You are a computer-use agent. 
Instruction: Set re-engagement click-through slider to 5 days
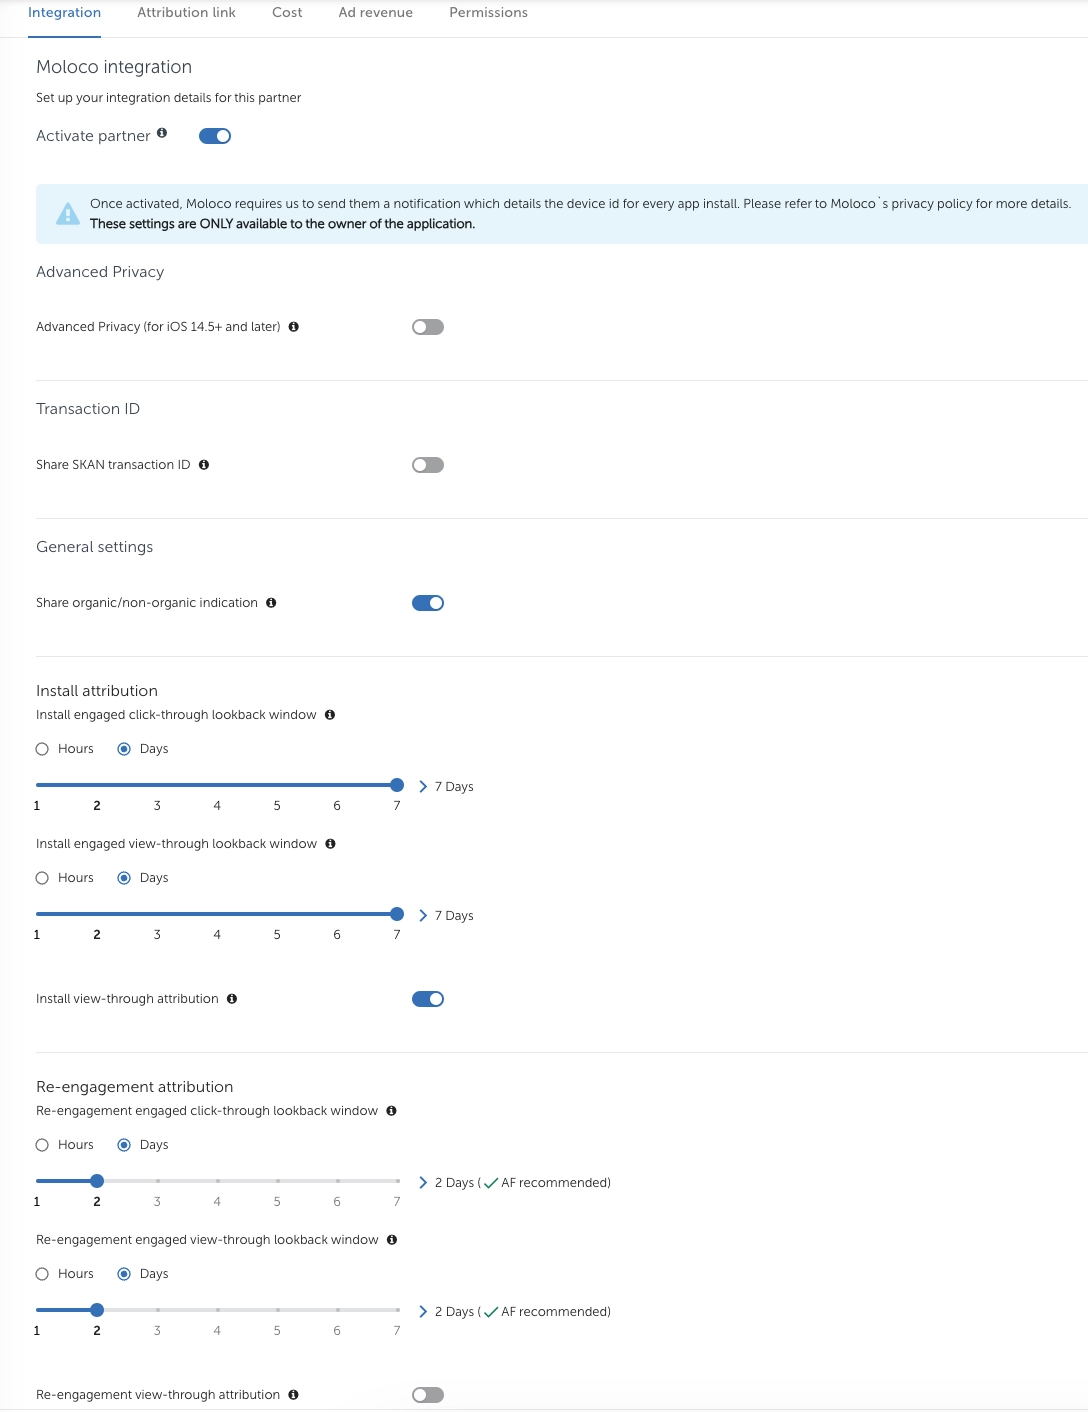(x=277, y=1181)
